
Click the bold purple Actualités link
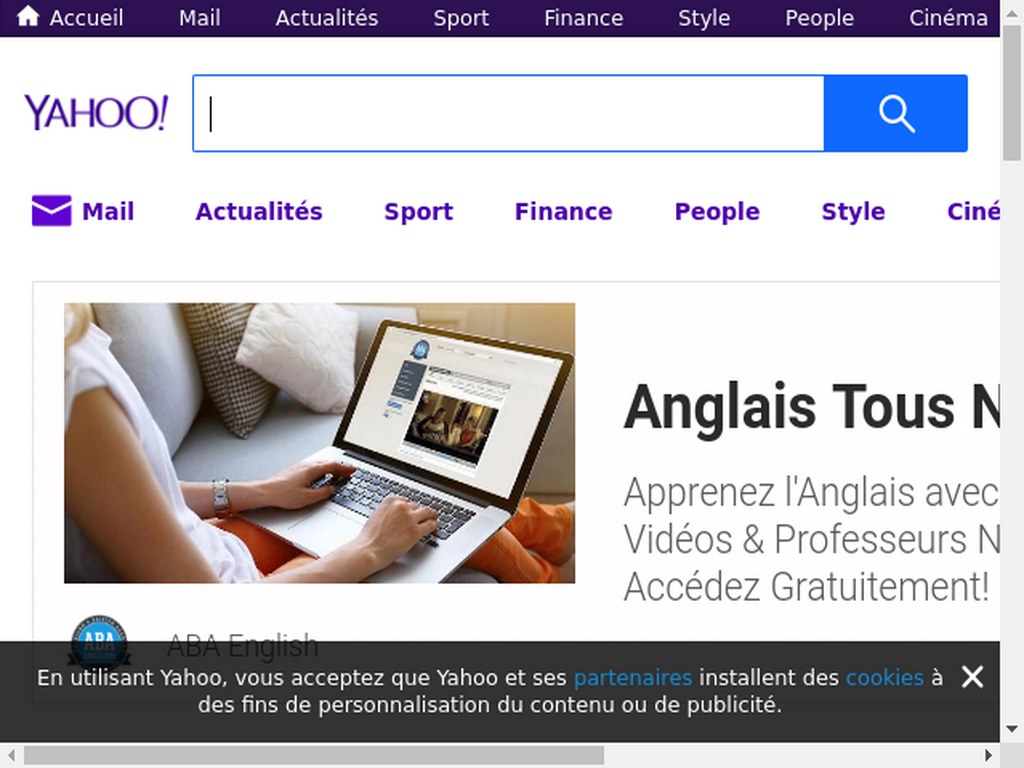click(259, 212)
